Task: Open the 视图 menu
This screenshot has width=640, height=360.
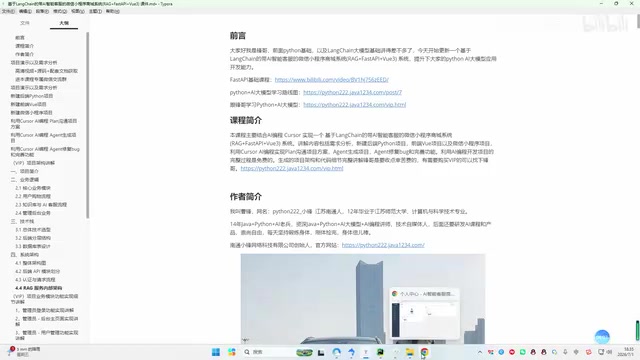Action: pyautogui.click(x=78, y=11)
